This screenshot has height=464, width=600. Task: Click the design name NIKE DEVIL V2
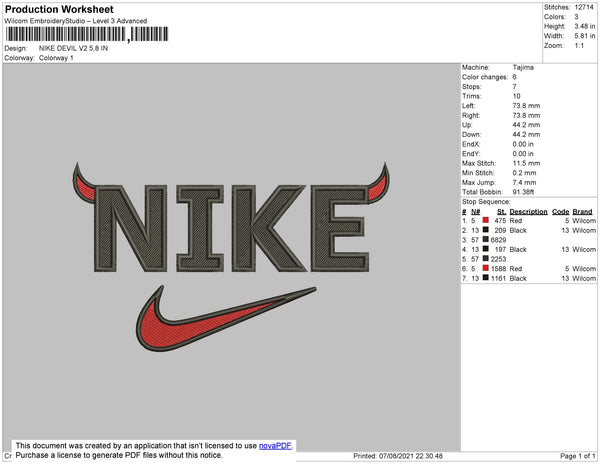coord(73,48)
